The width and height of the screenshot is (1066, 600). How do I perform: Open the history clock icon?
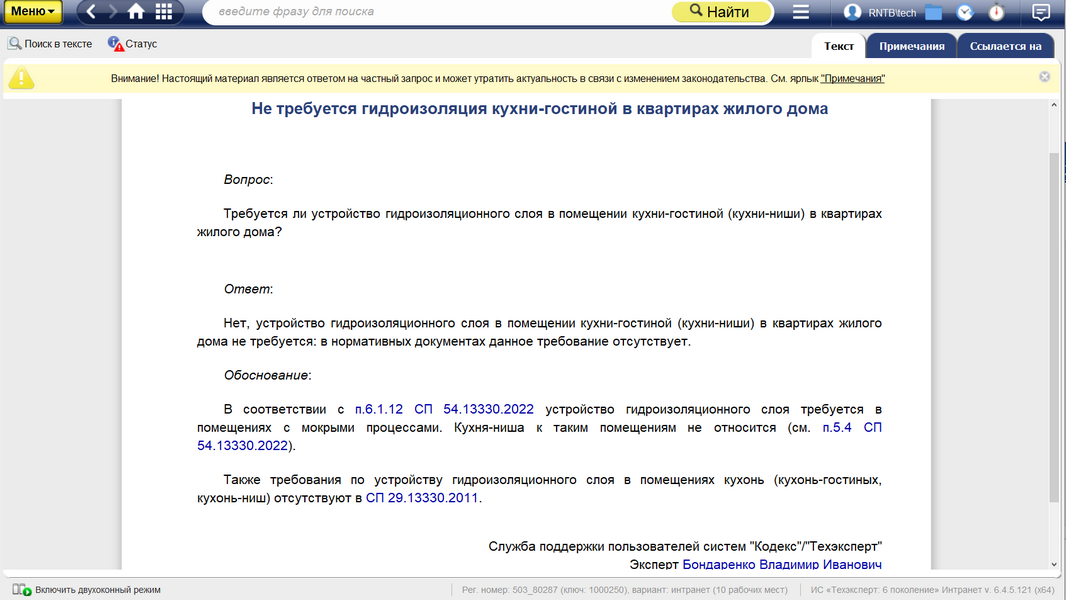click(965, 12)
